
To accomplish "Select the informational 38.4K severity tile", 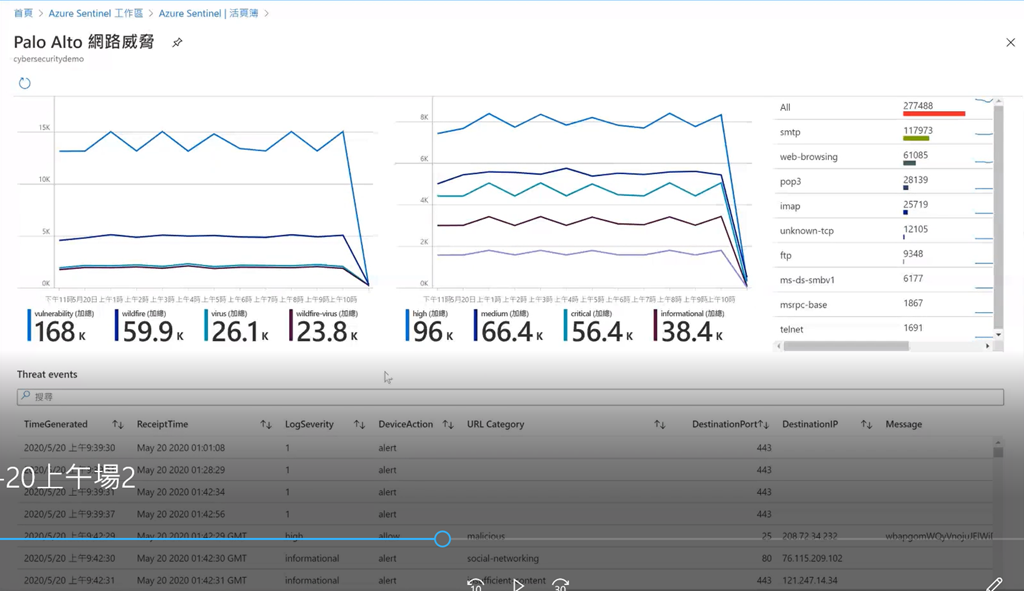I will [x=690, y=326].
